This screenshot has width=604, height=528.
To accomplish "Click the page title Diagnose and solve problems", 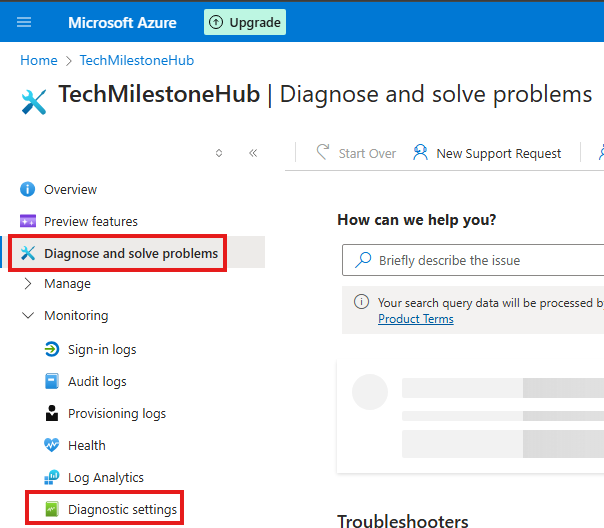I will pos(436,95).
